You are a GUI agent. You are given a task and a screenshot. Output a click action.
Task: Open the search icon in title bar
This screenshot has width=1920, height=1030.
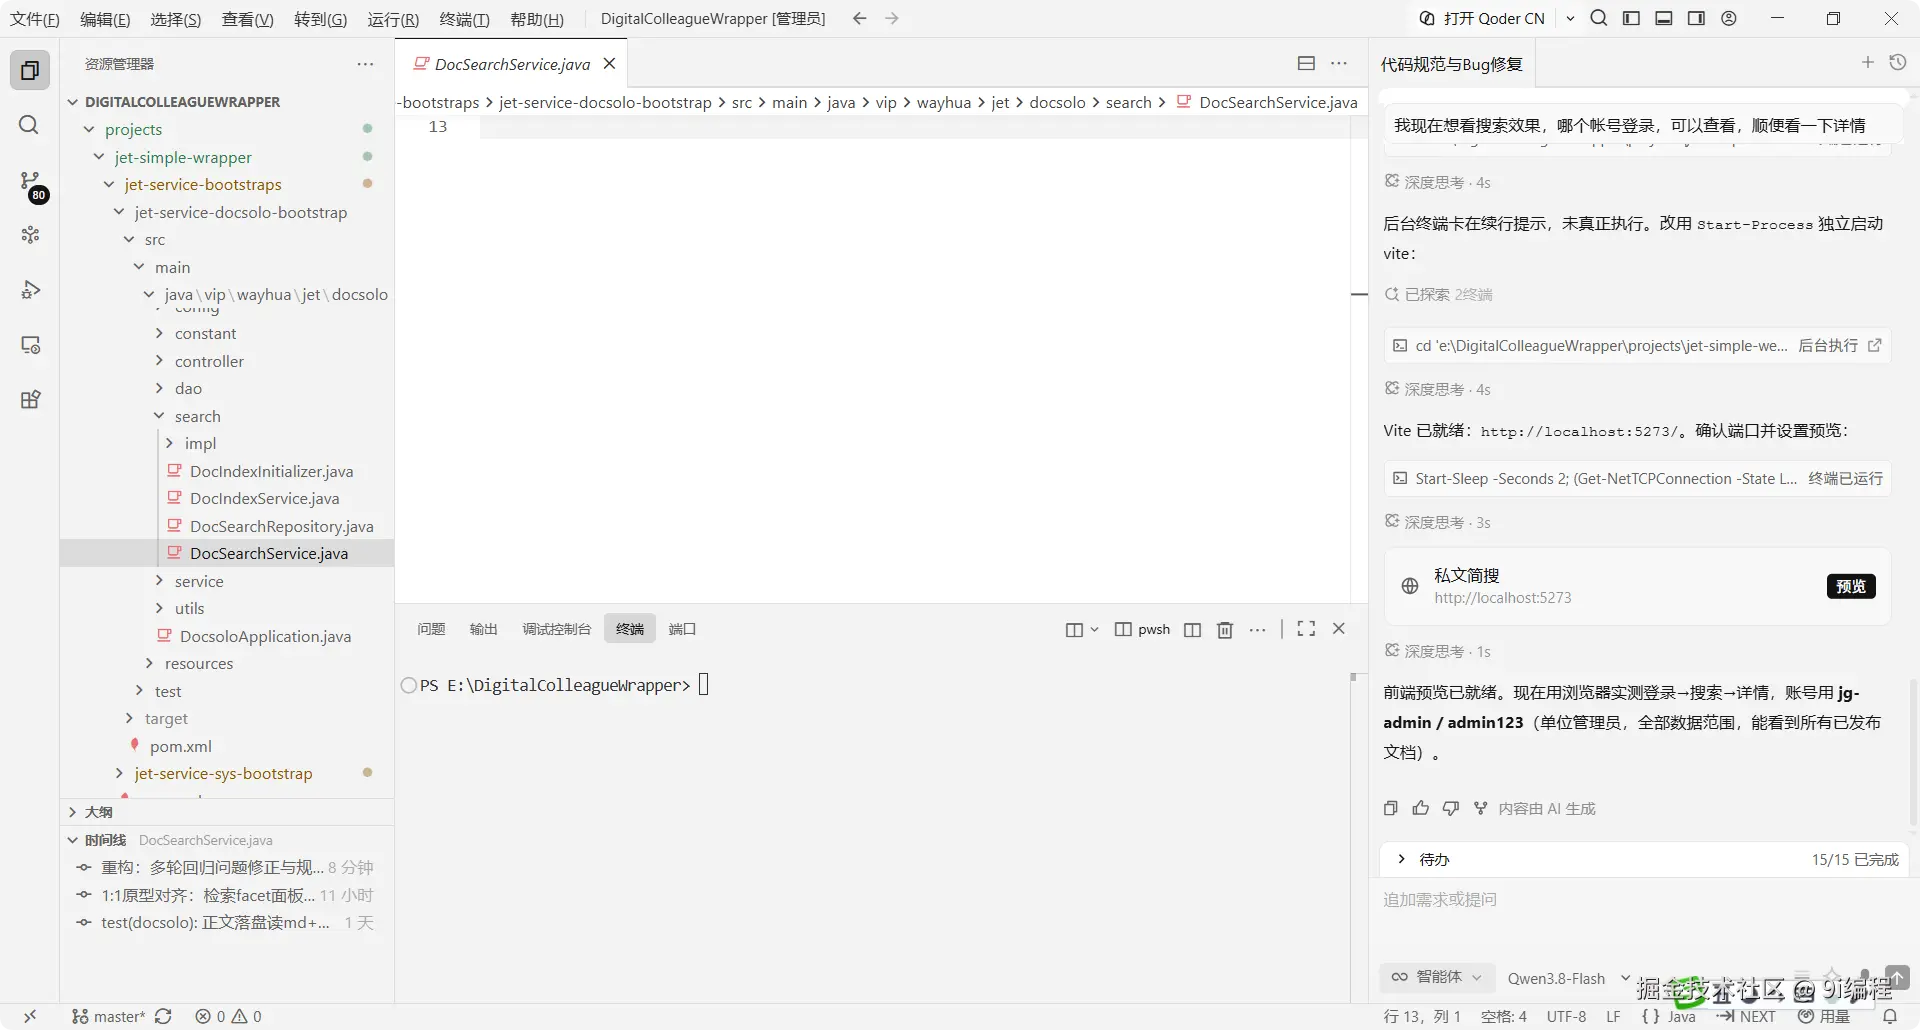(1599, 18)
